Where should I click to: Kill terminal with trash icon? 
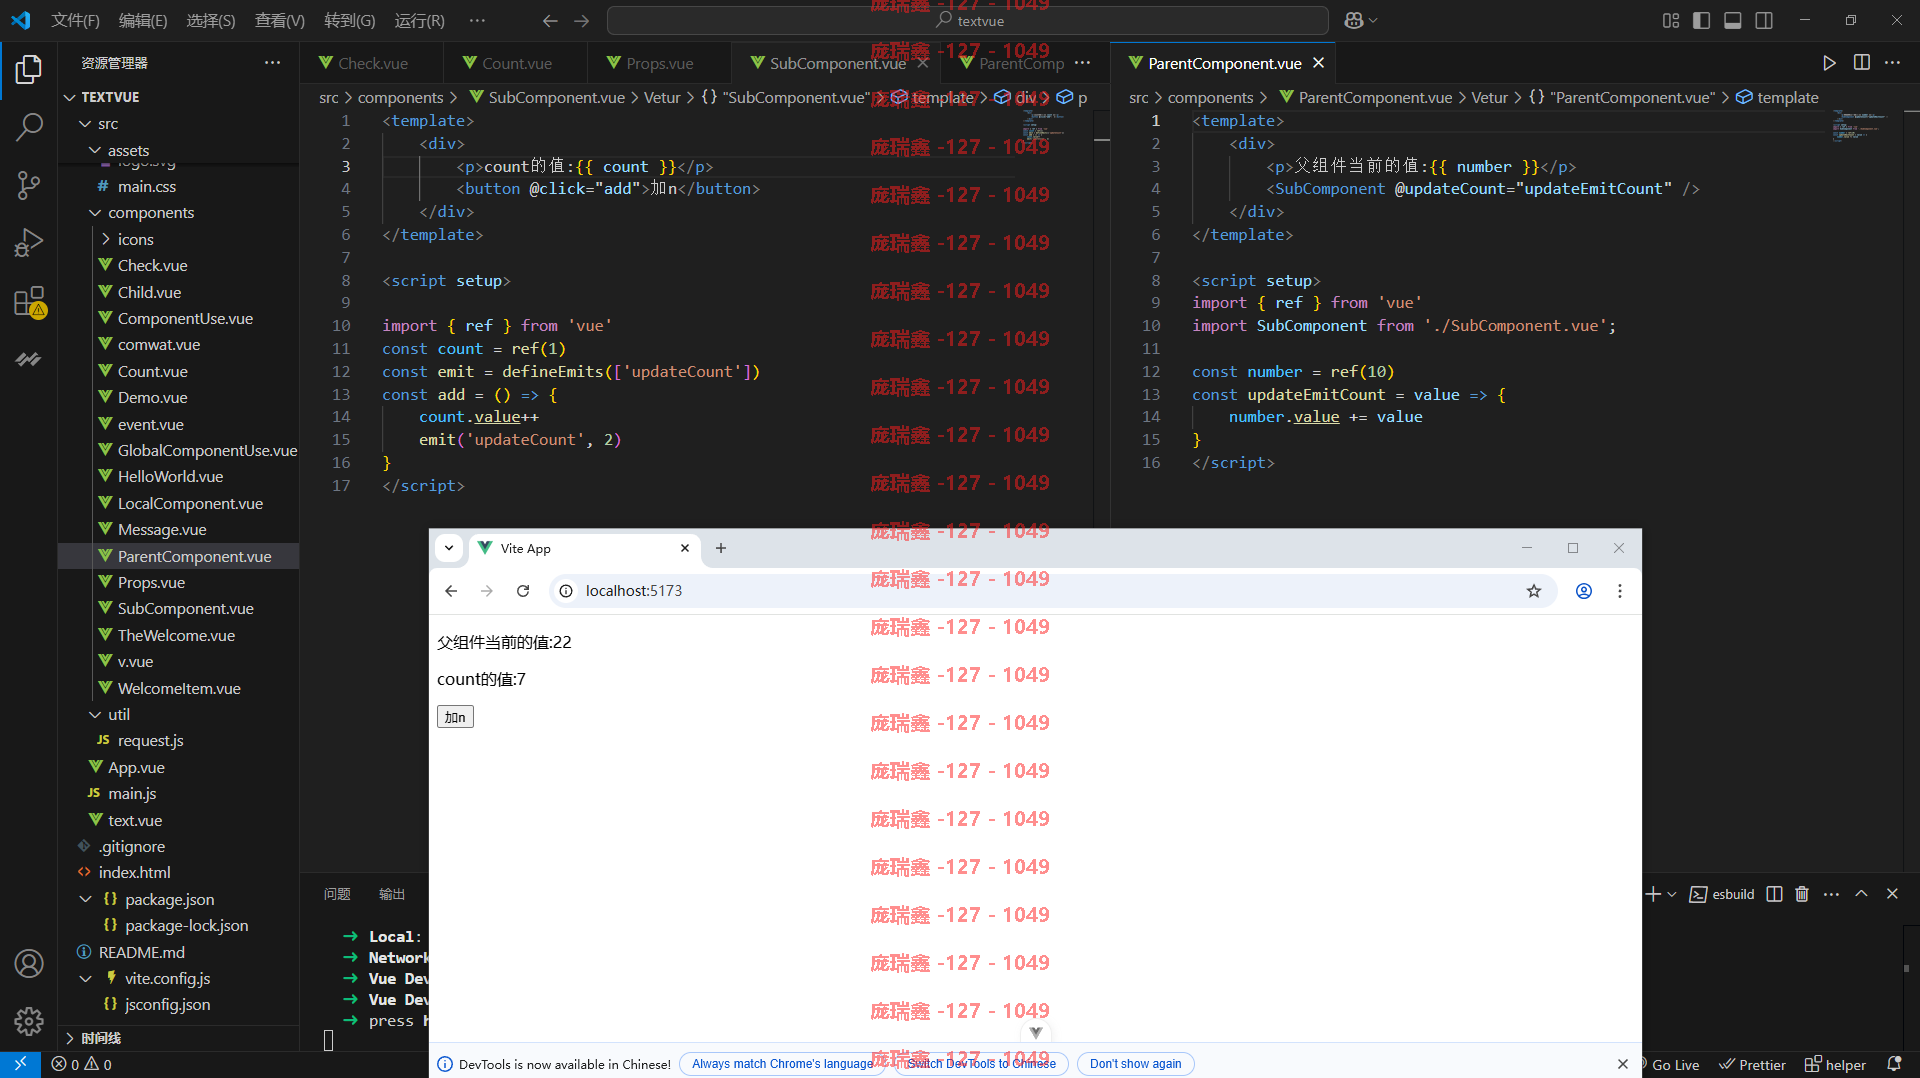tap(1802, 894)
